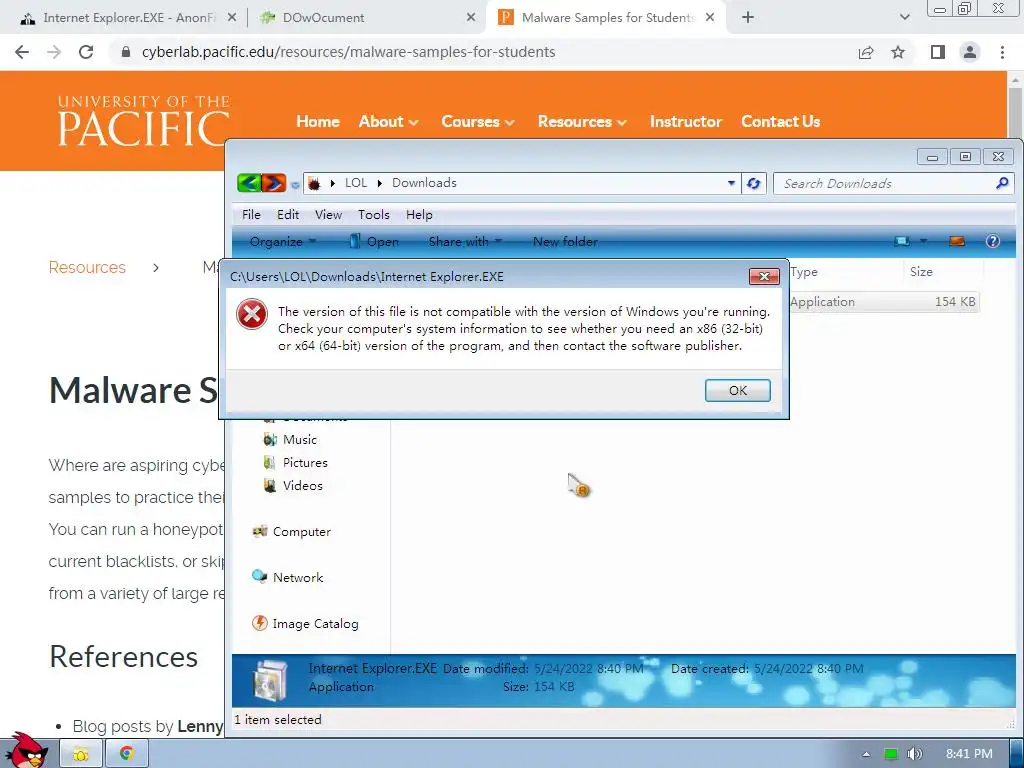The width and height of the screenshot is (1024, 768).
Task: Click the address bar URL
Action: point(348,52)
